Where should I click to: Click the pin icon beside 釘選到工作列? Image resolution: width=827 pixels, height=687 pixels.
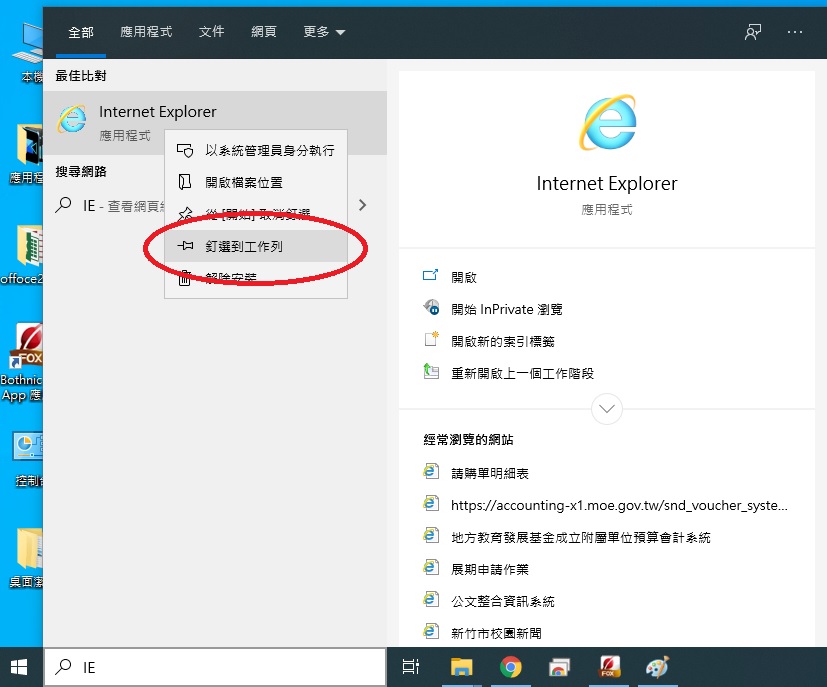click(x=185, y=246)
